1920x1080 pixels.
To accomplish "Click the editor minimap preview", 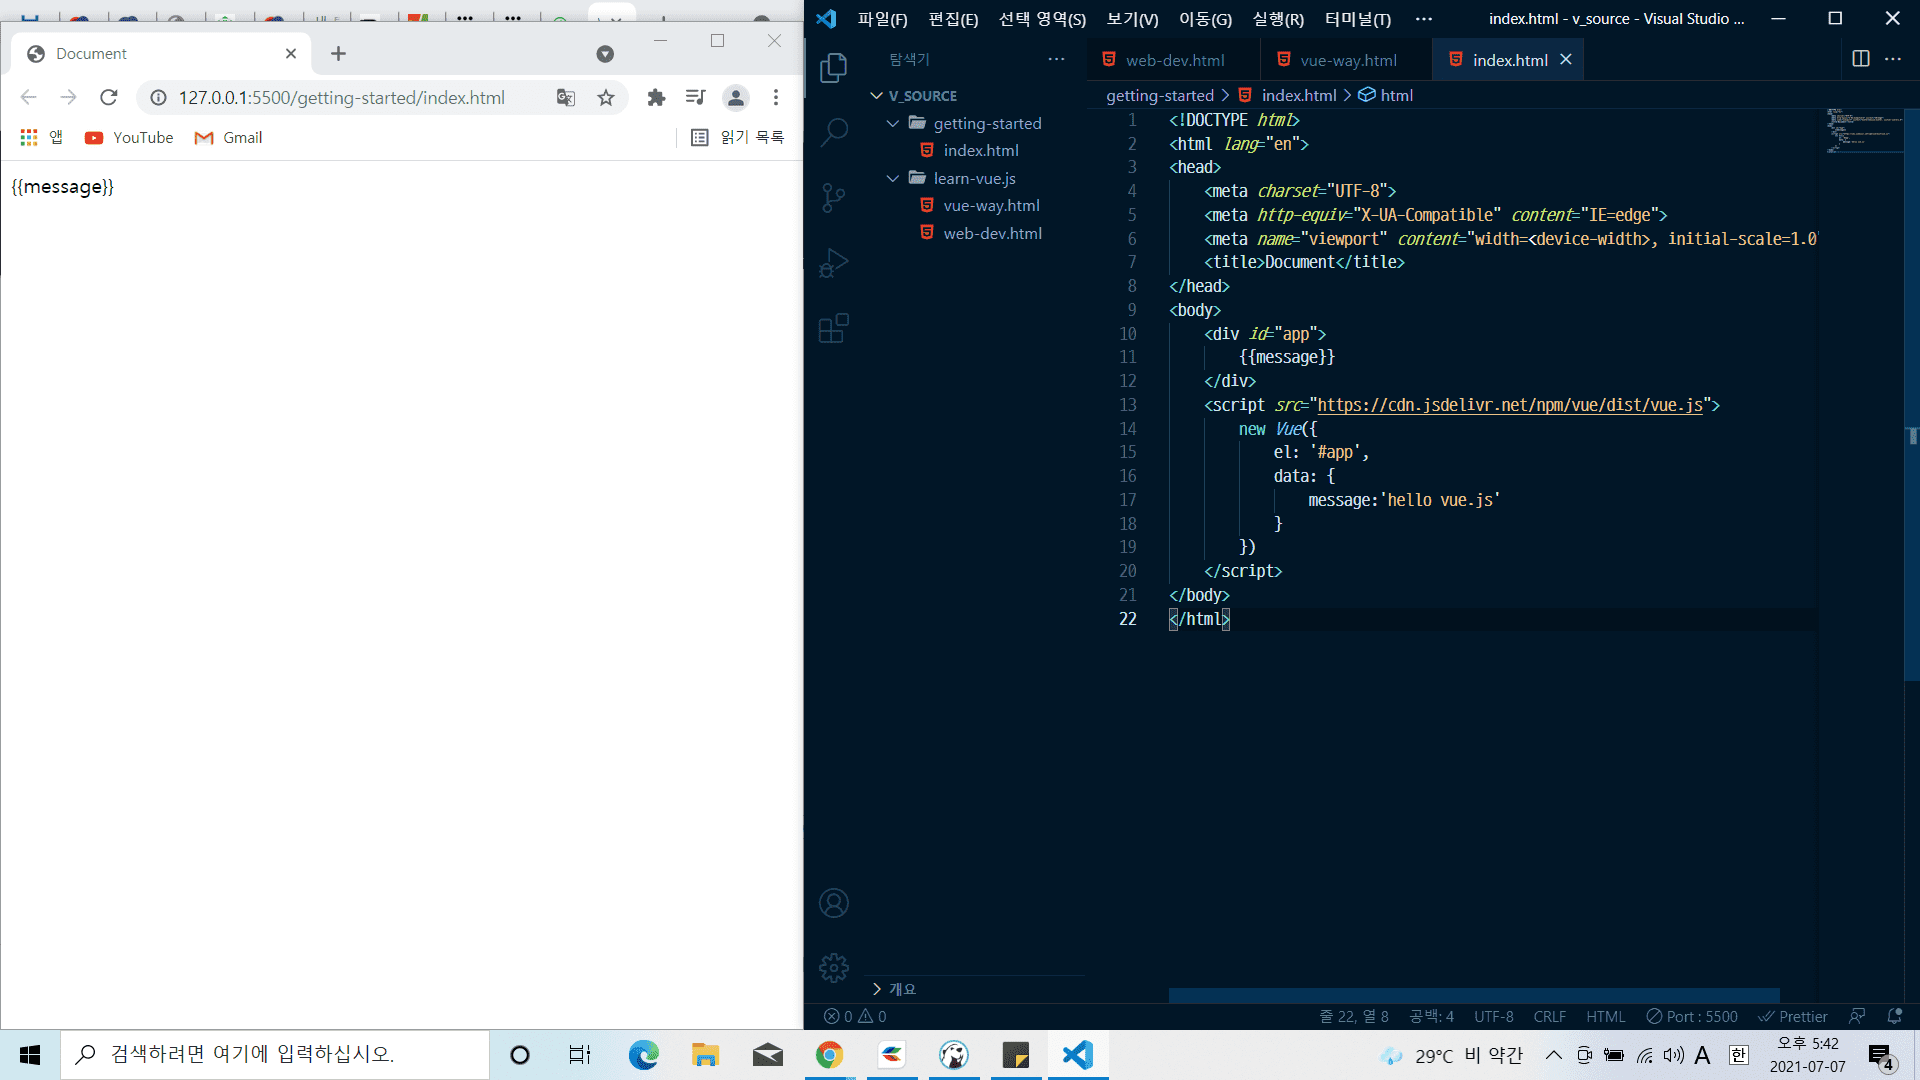I will click(x=1860, y=130).
